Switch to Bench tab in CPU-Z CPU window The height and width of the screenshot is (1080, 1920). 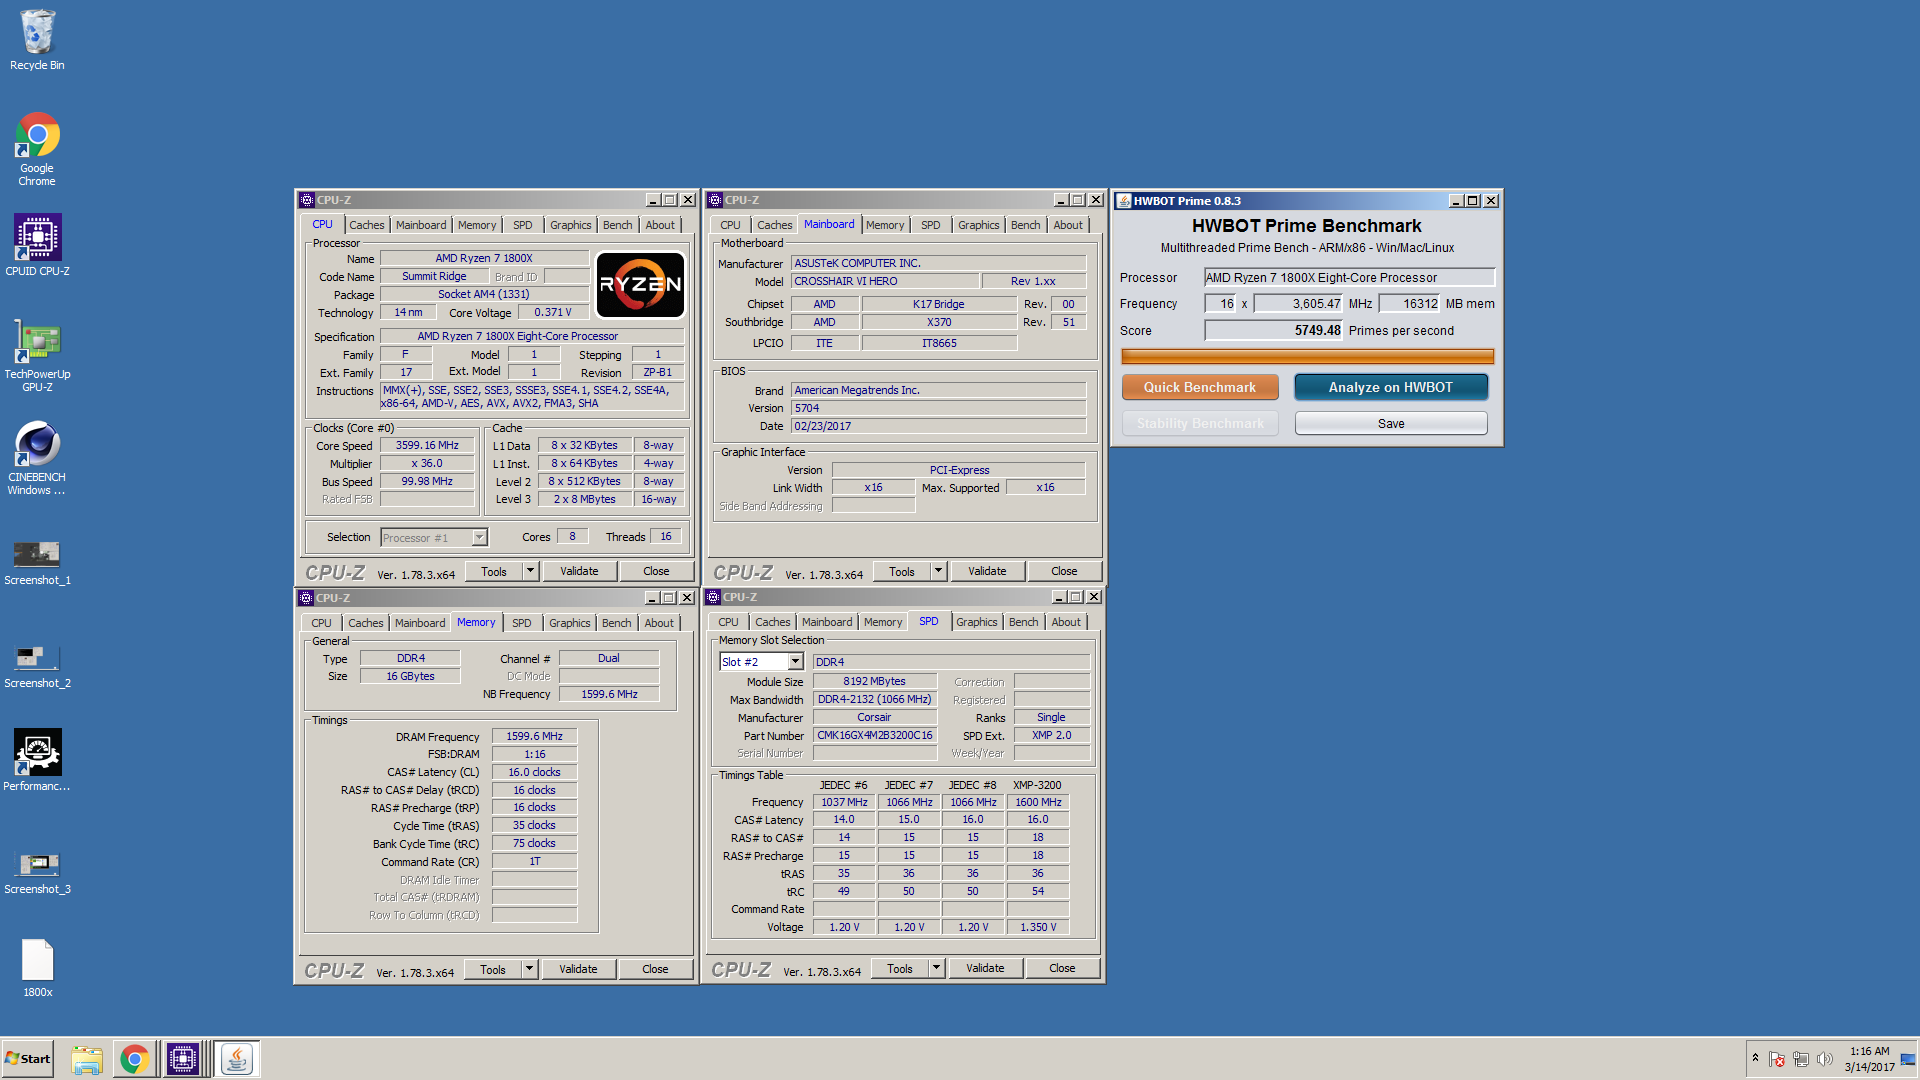pos(617,225)
